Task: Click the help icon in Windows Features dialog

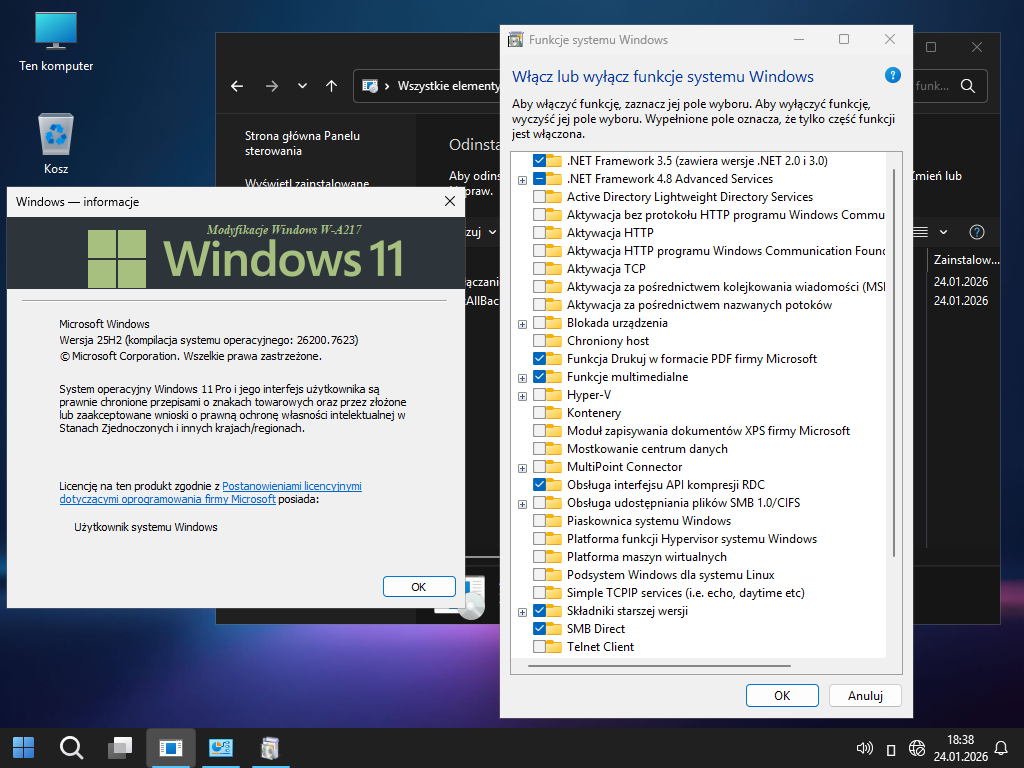Action: coord(893,76)
